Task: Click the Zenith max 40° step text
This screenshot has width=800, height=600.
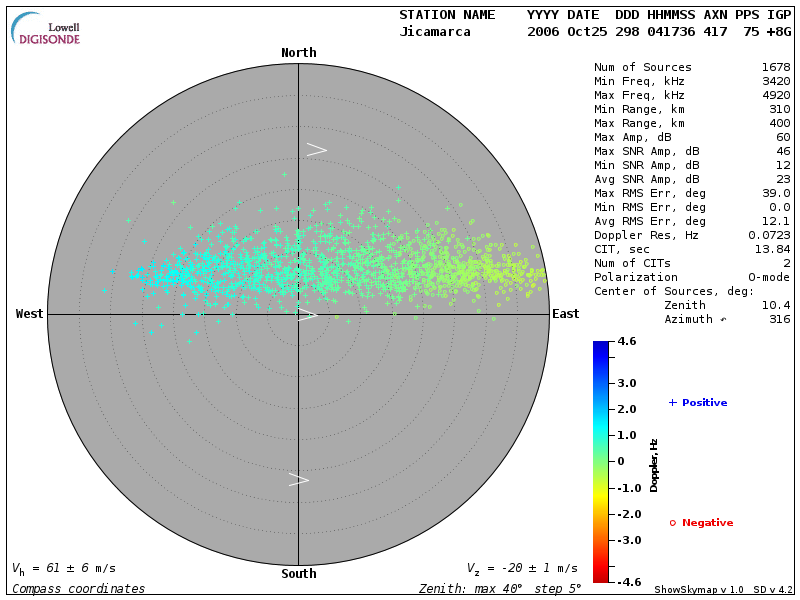Action: (x=499, y=589)
